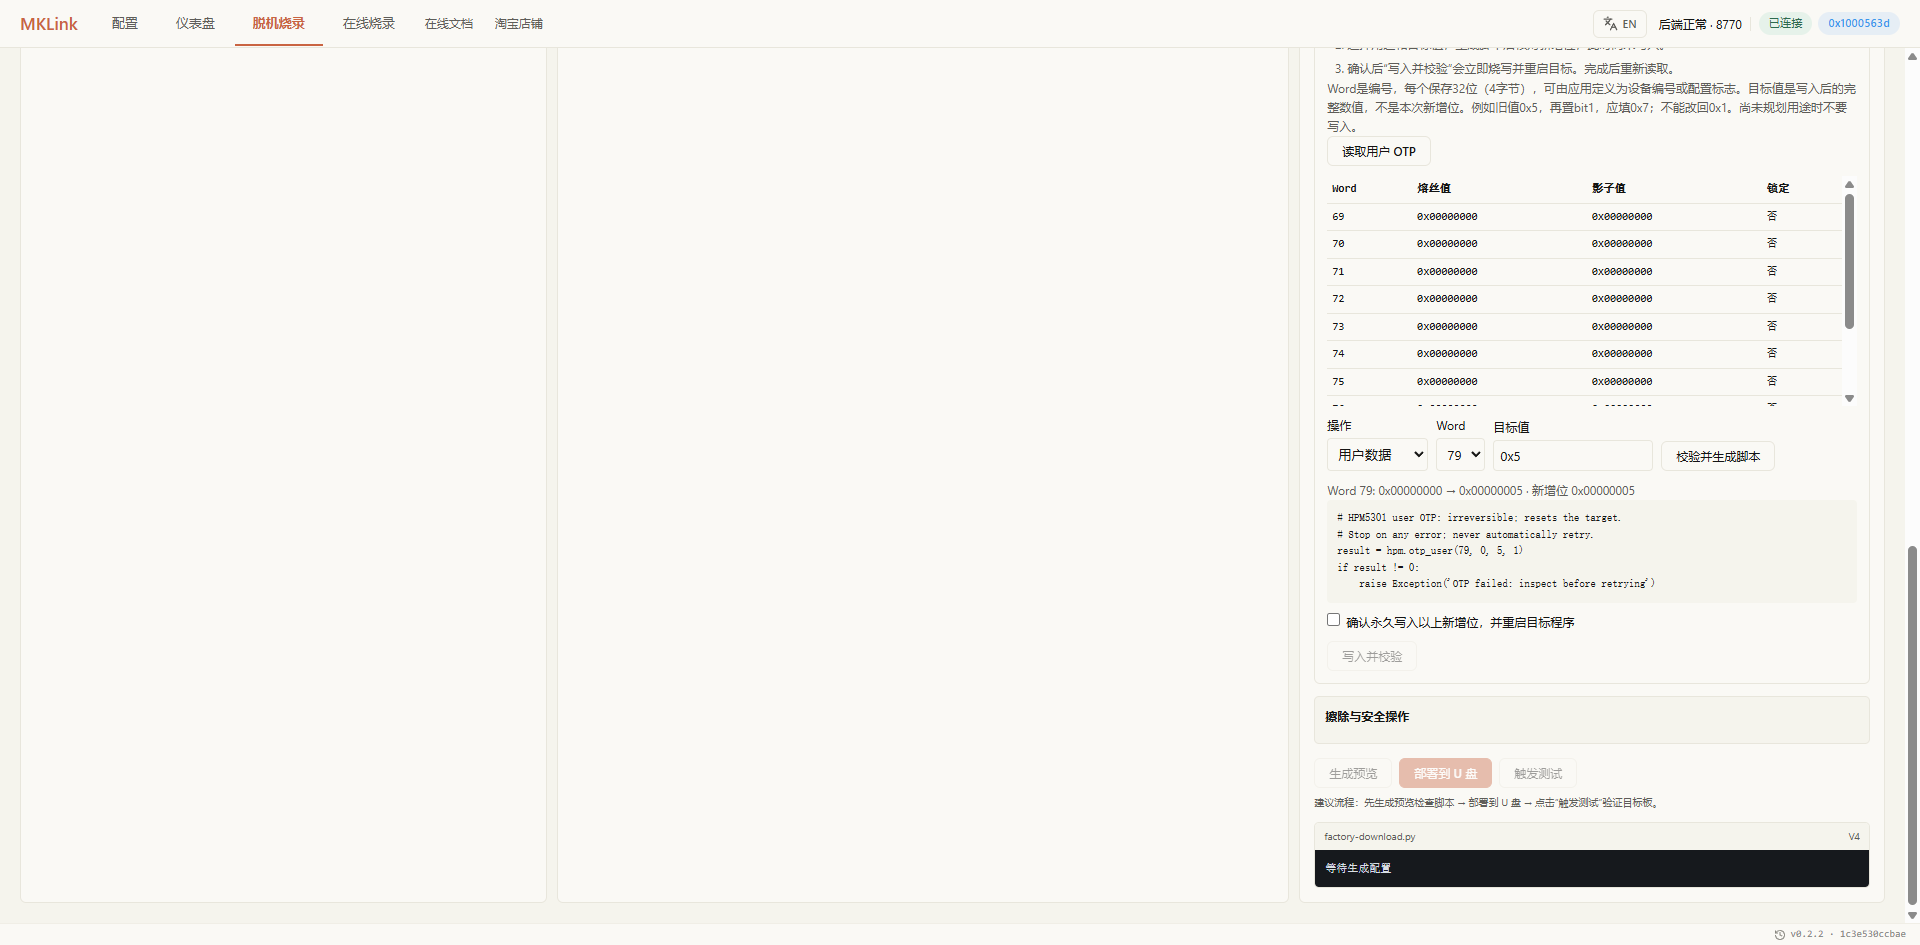Click the 读取用户 OTP button
This screenshot has height=945, width=1920.
pyautogui.click(x=1378, y=152)
